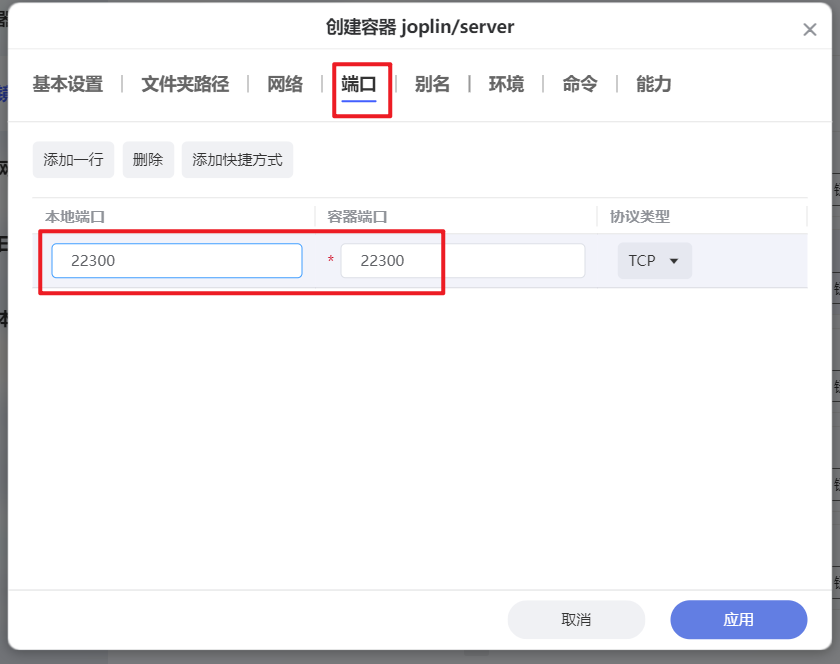Open the 命令 tab

click(x=578, y=85)
